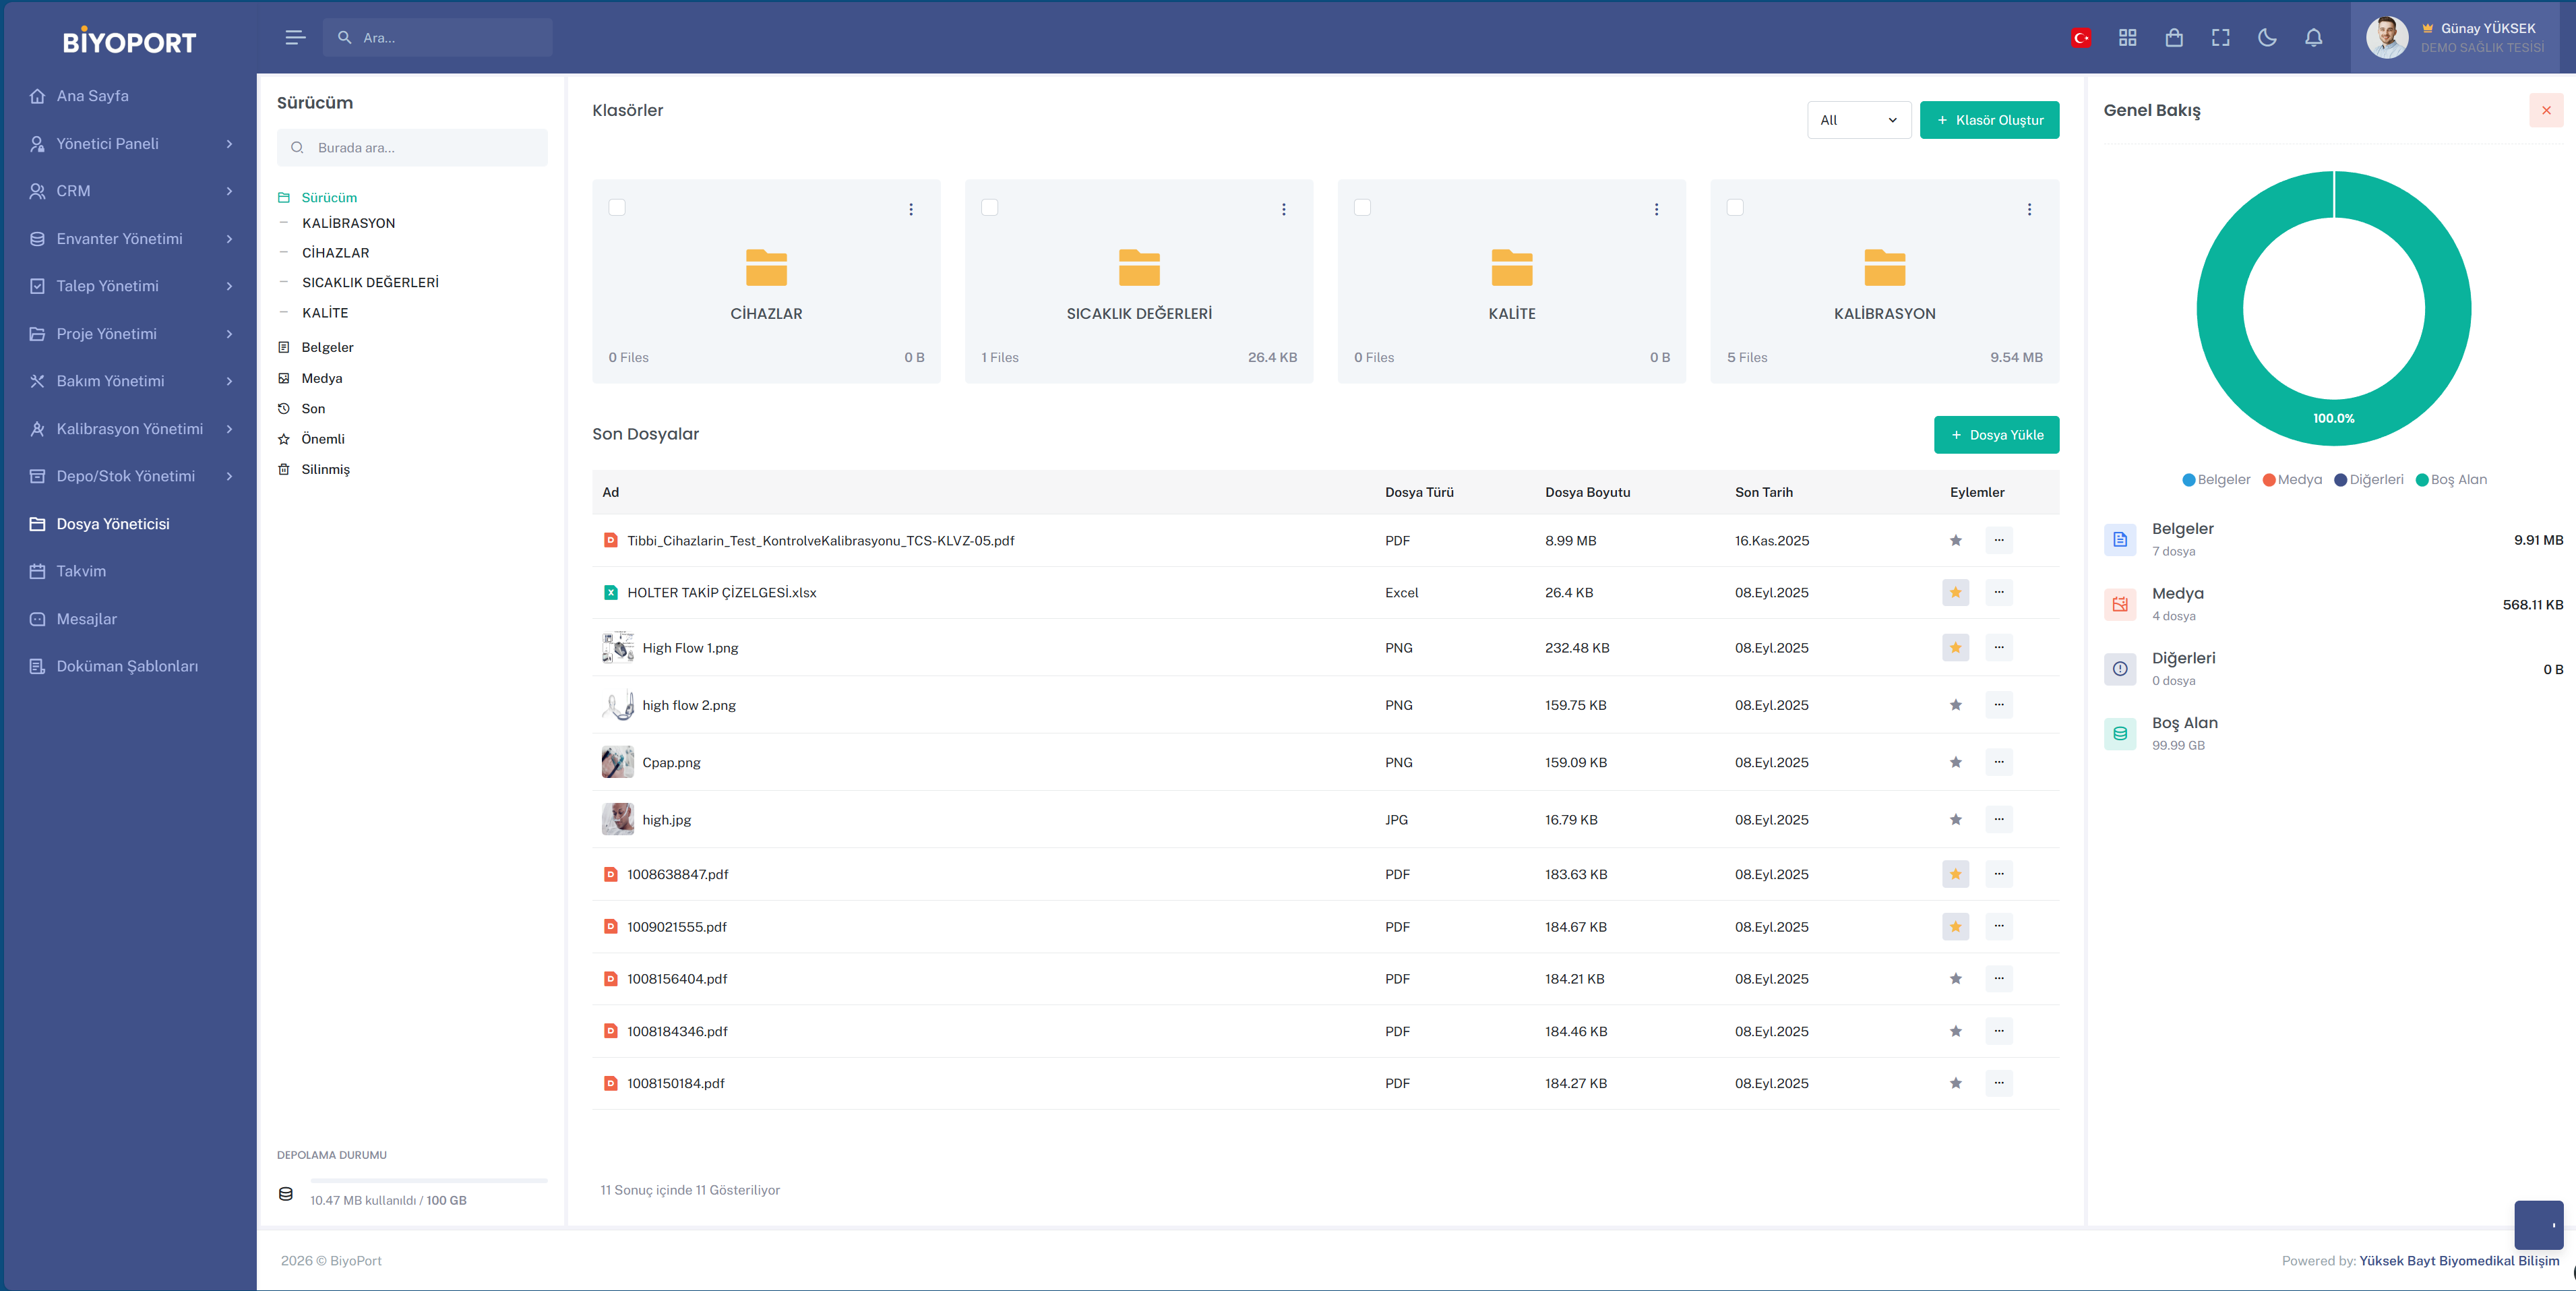2576x1291 pixels.
Task: Click the Dosya Yükle button
Action: click(x=1996, y=435)
